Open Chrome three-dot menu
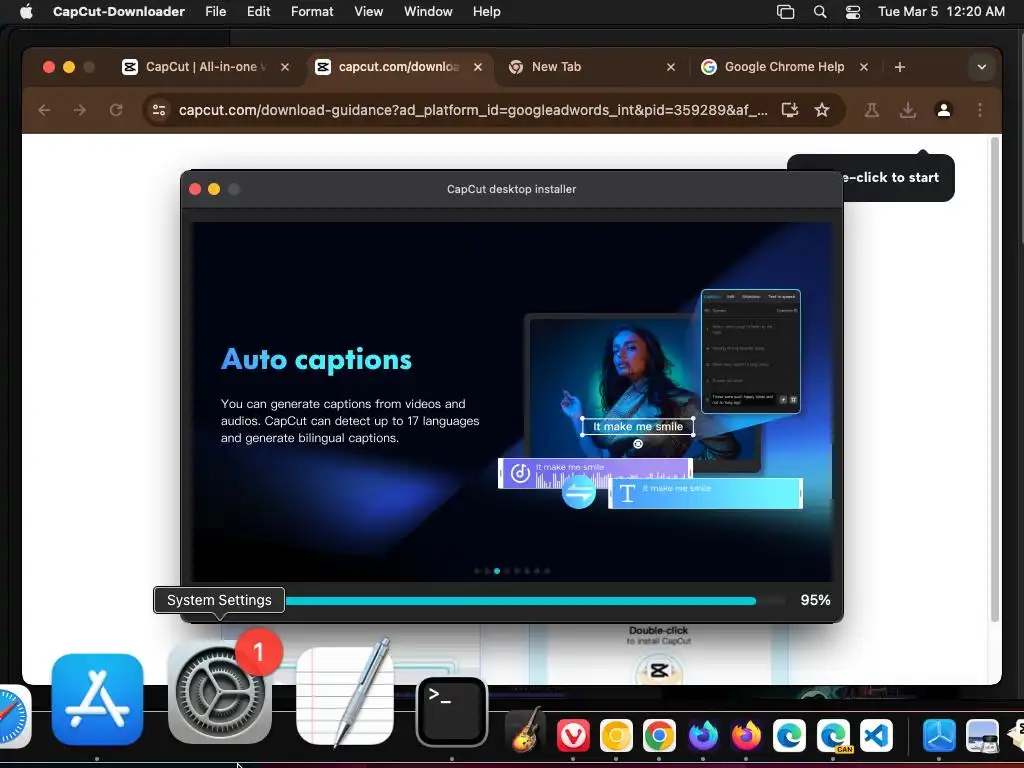1024x768 pixels. tap(980, 110)
